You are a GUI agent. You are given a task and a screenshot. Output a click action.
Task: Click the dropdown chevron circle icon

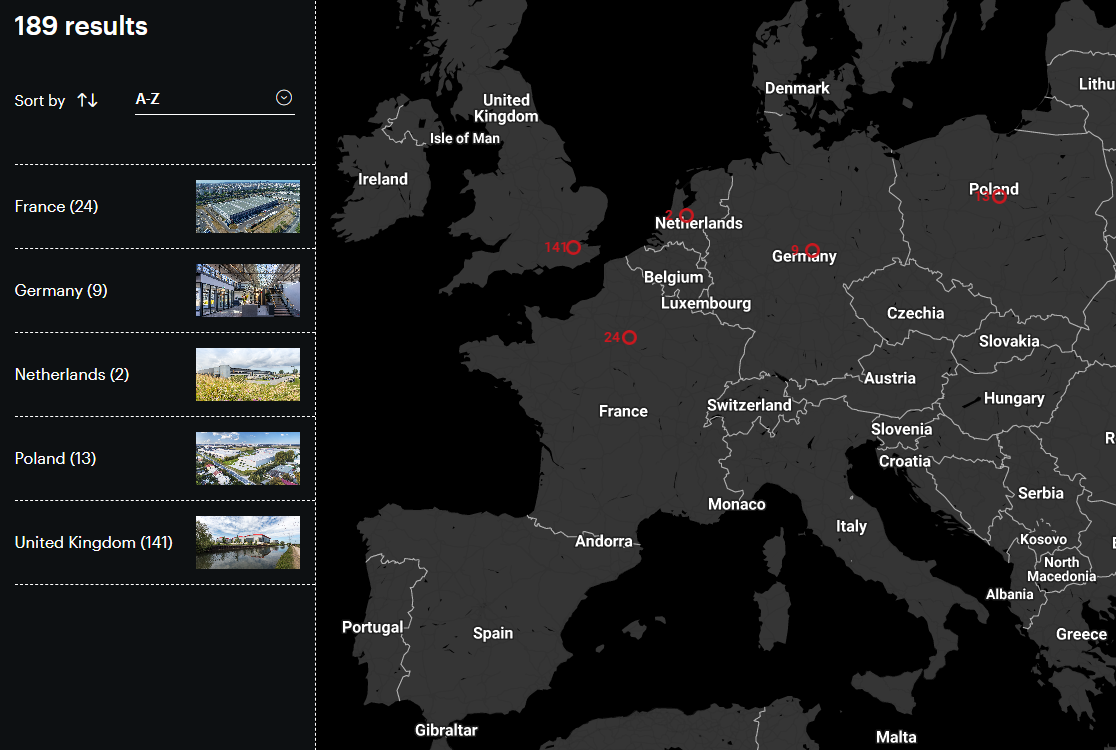pyautogui.click(x=284, y=98)
